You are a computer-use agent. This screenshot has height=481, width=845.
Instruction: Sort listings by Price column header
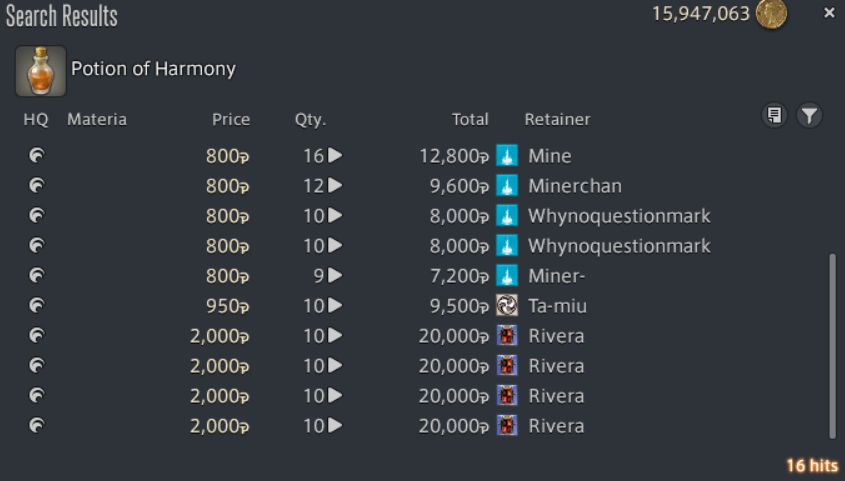point(231,119)
